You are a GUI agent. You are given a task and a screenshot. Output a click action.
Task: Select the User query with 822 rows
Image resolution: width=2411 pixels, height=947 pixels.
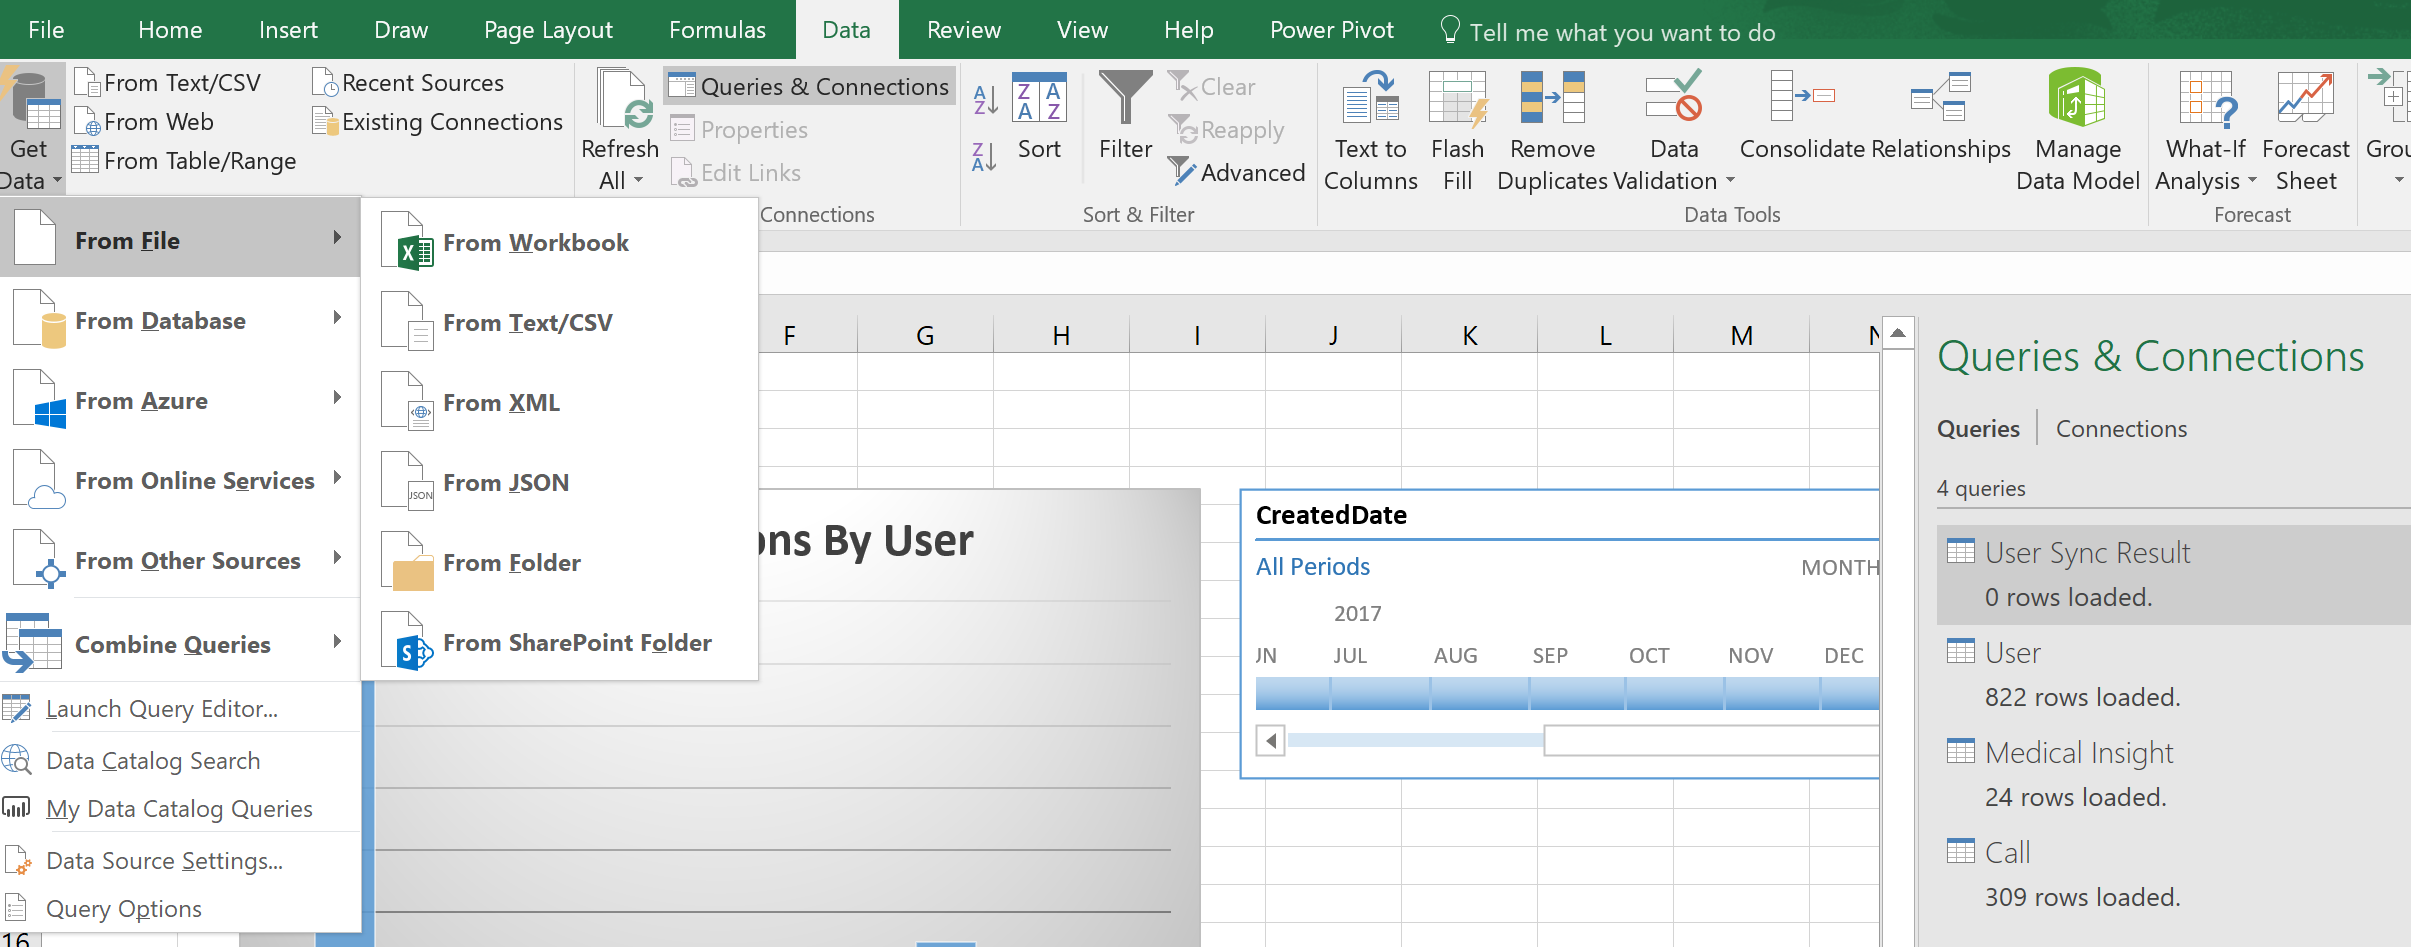pyautogui.click(x=2172, y=675)
